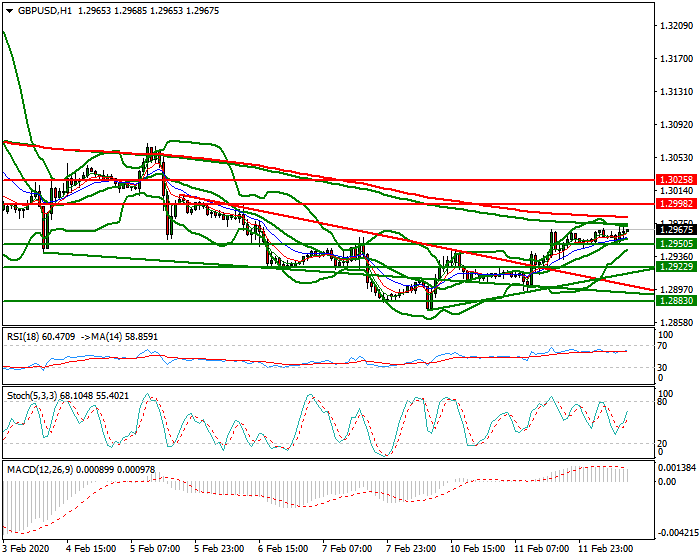Click the 1.31700 price scale value
This screenshot has height=560, width=700.
676,59
